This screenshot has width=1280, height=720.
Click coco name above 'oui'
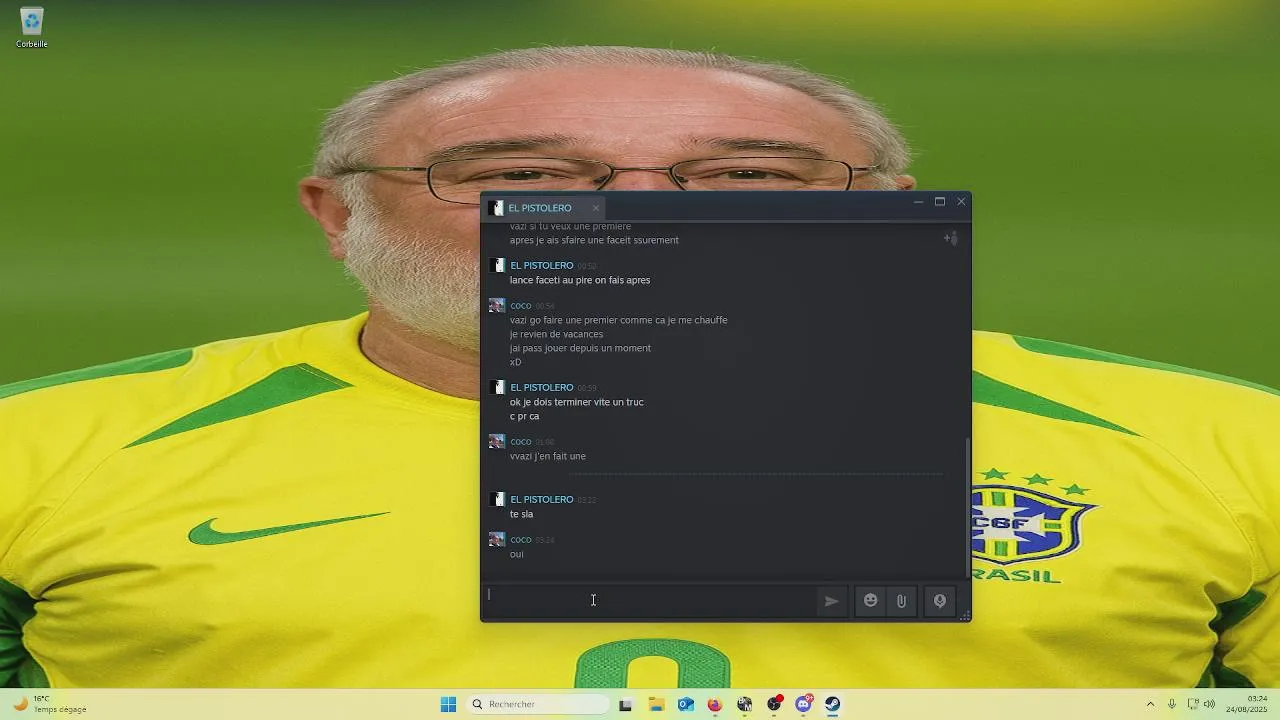coord(520,539)
